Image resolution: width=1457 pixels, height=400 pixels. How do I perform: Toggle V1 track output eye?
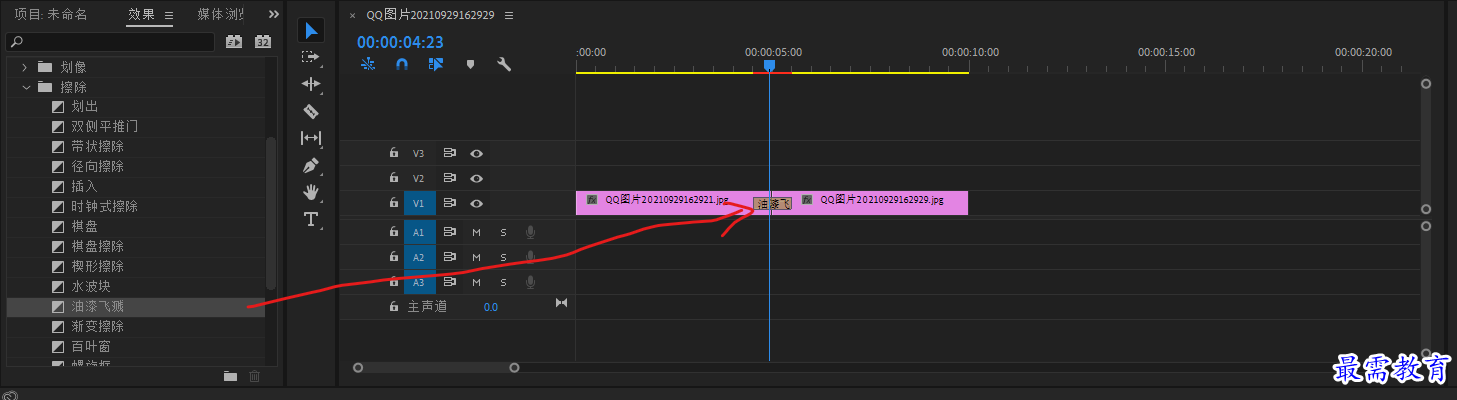pyautogui.click(x=477, y=203)
